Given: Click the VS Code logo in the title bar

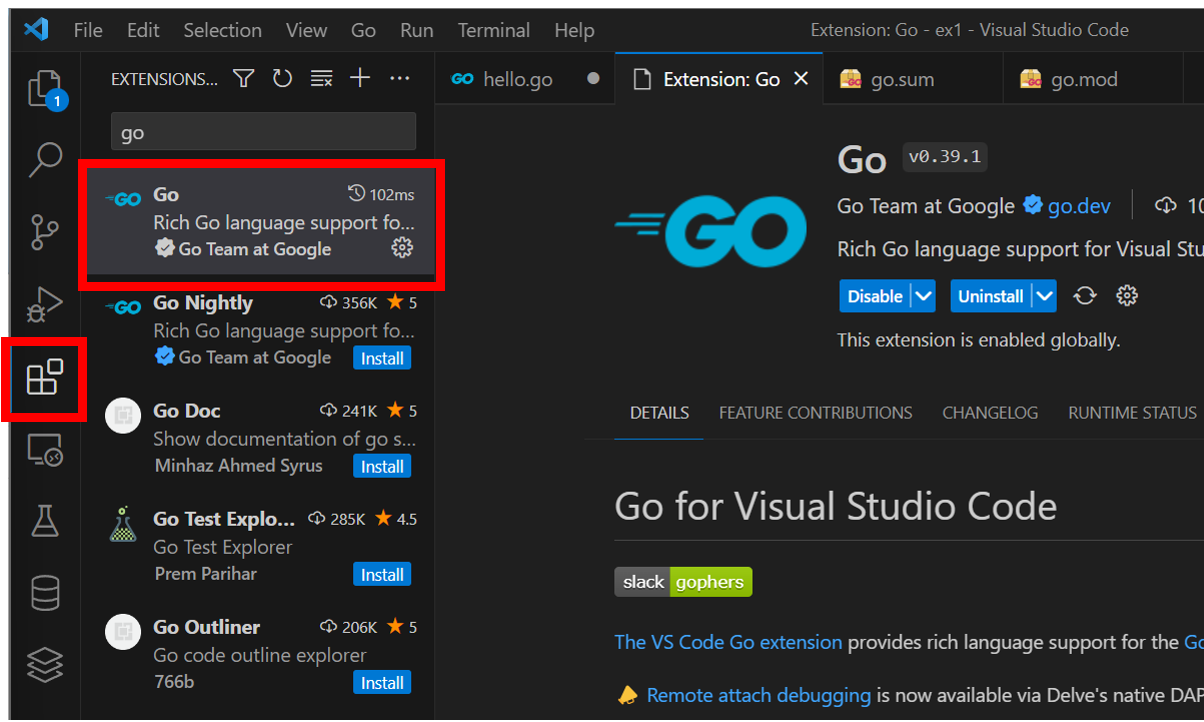Looking at the screenshot, I should [36, 30].
